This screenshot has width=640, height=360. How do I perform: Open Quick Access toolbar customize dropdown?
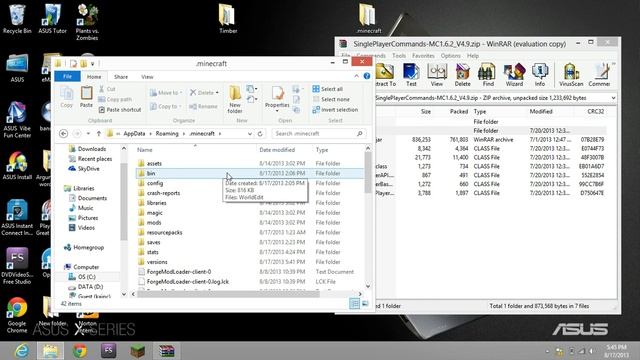pyautogui.click(x=93, y=64)
